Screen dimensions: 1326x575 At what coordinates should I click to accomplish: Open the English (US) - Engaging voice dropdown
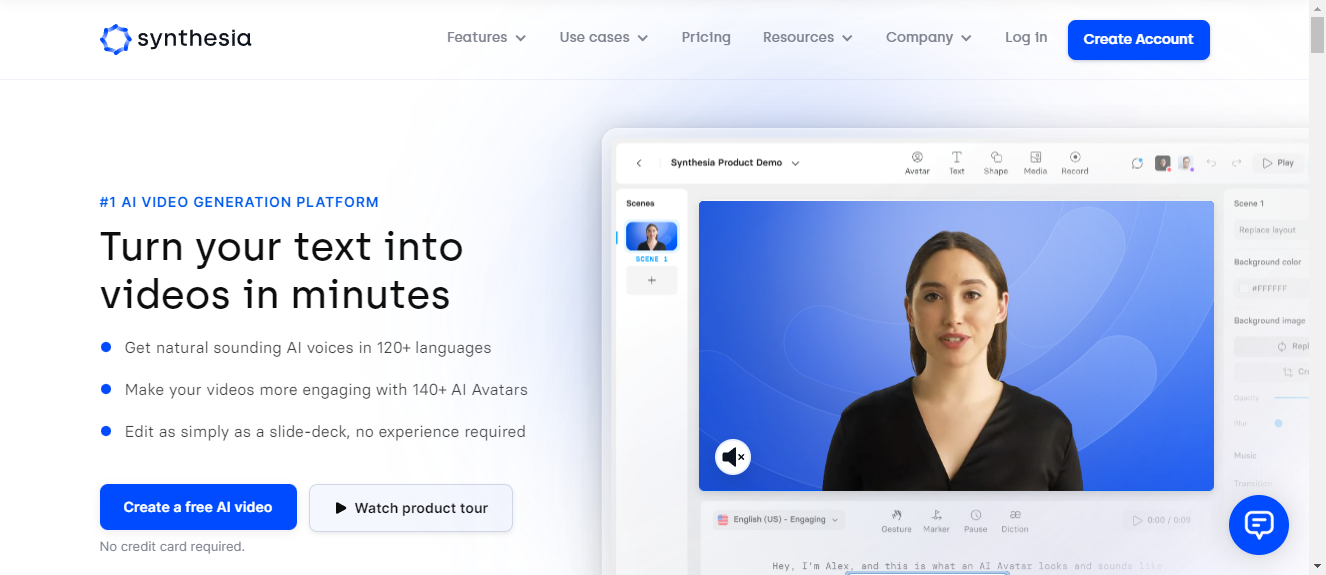(779, 520)
